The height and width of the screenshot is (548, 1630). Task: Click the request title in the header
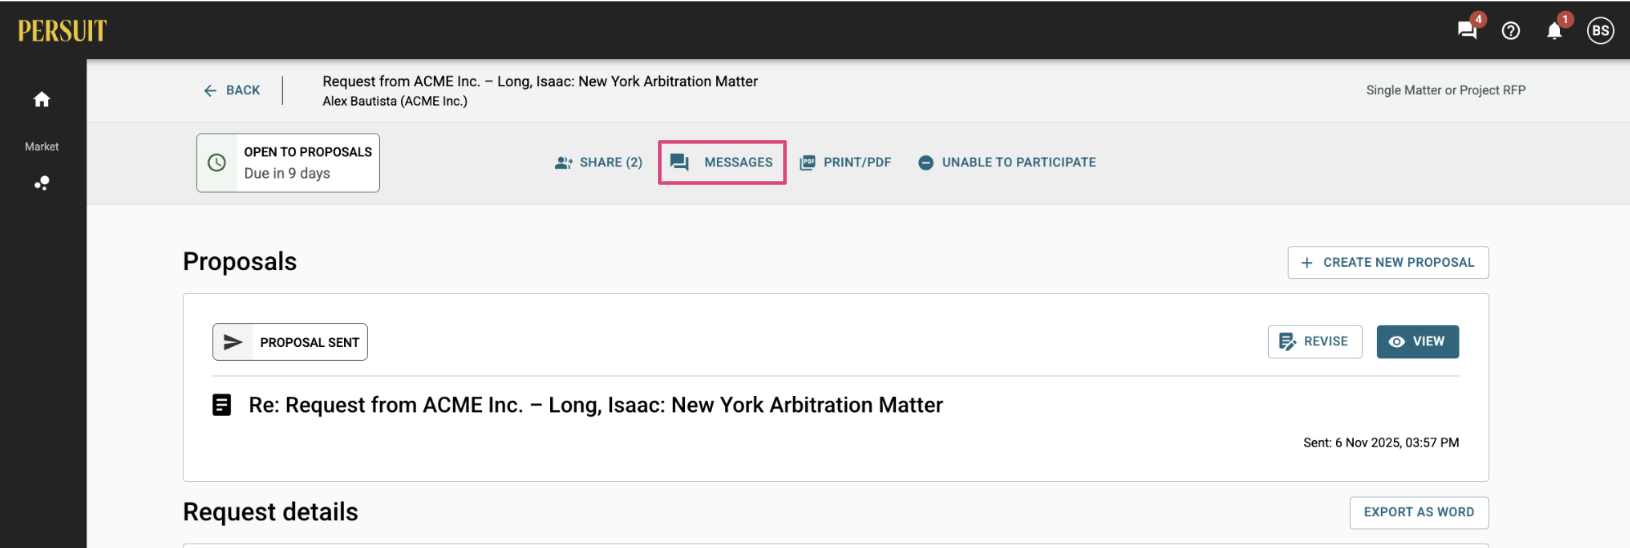540,81
